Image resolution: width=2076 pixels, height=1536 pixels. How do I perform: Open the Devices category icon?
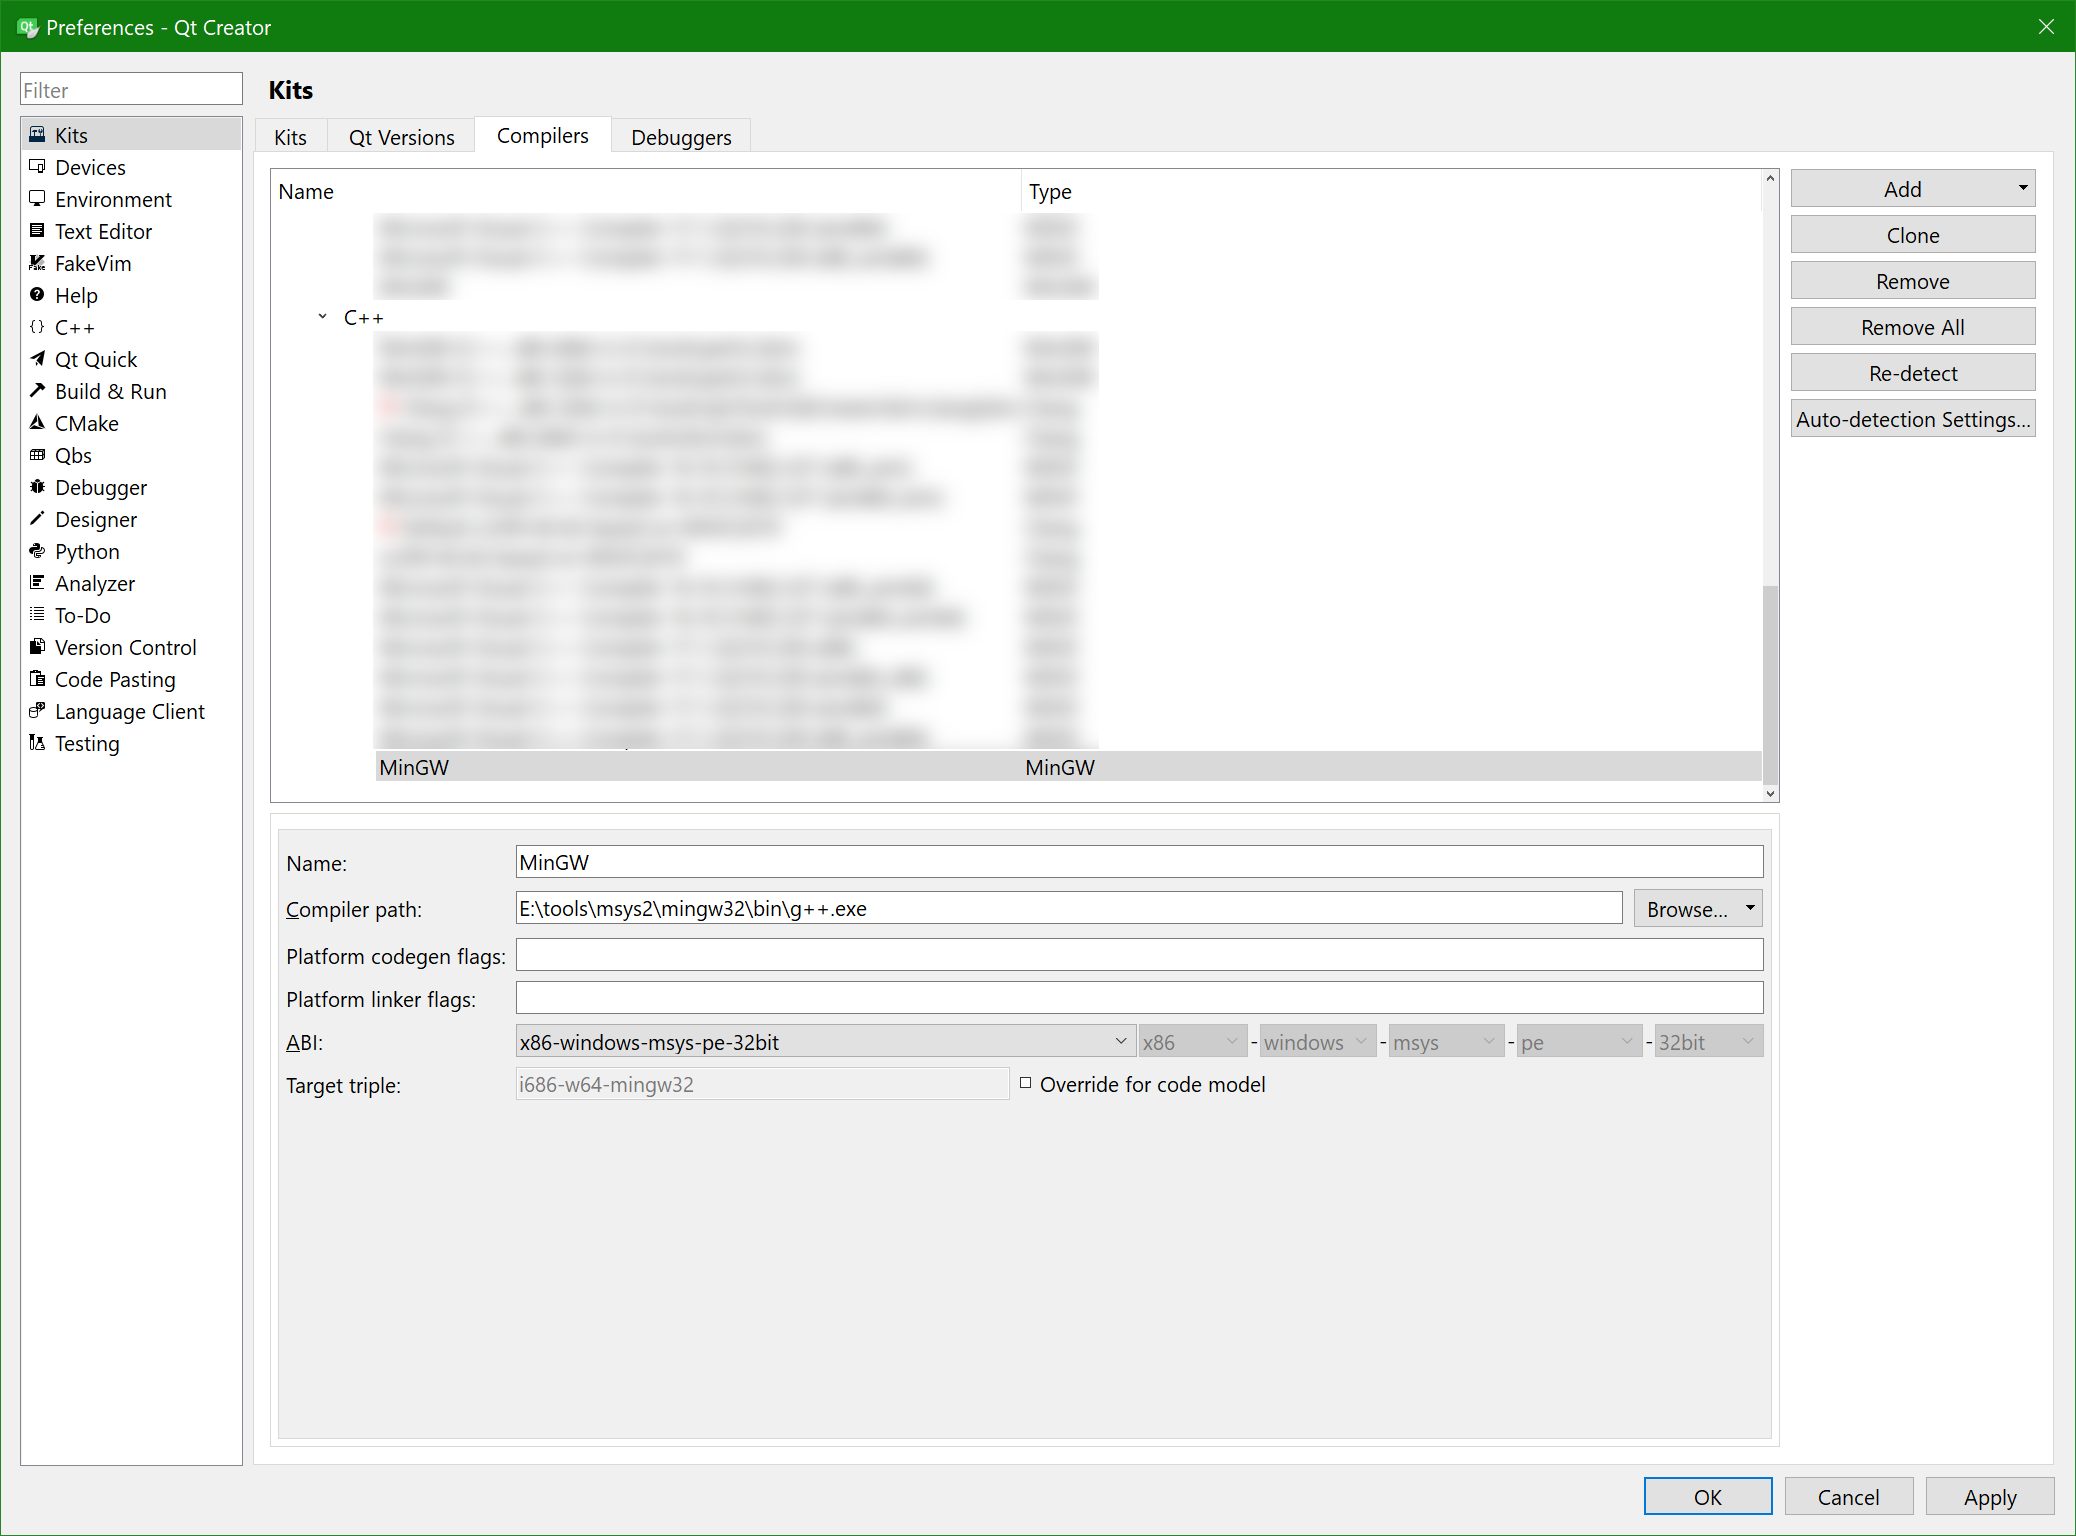[x=37, y=166]
